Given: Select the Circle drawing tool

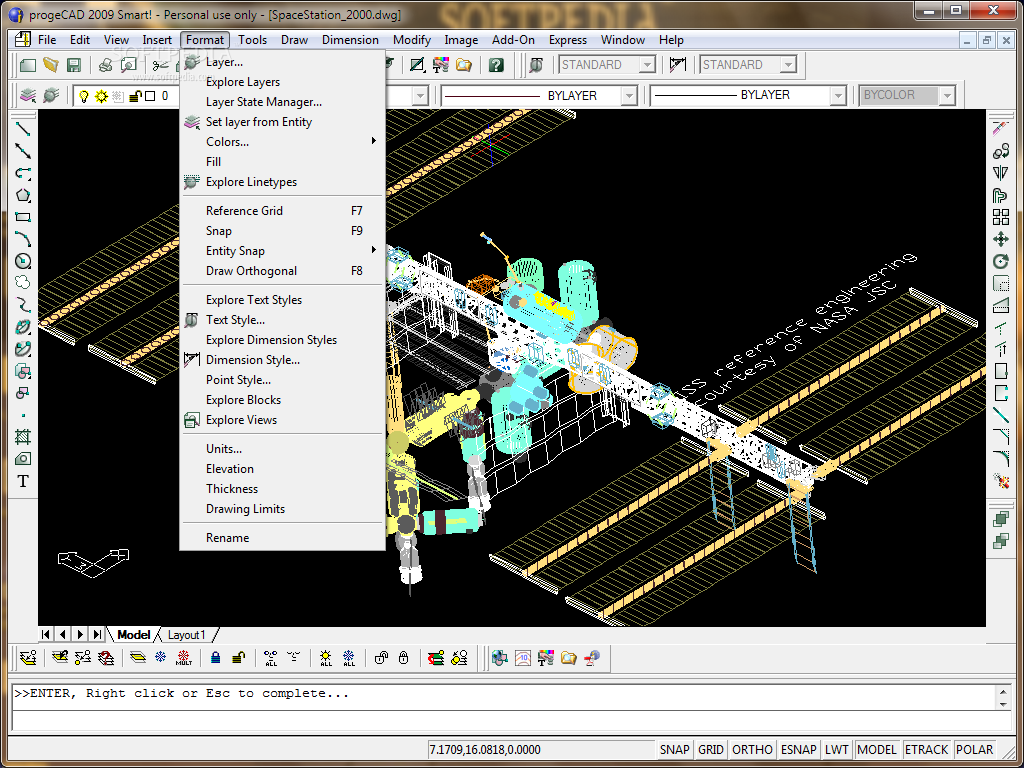Looking at the screenshot, I should (23, 261).
